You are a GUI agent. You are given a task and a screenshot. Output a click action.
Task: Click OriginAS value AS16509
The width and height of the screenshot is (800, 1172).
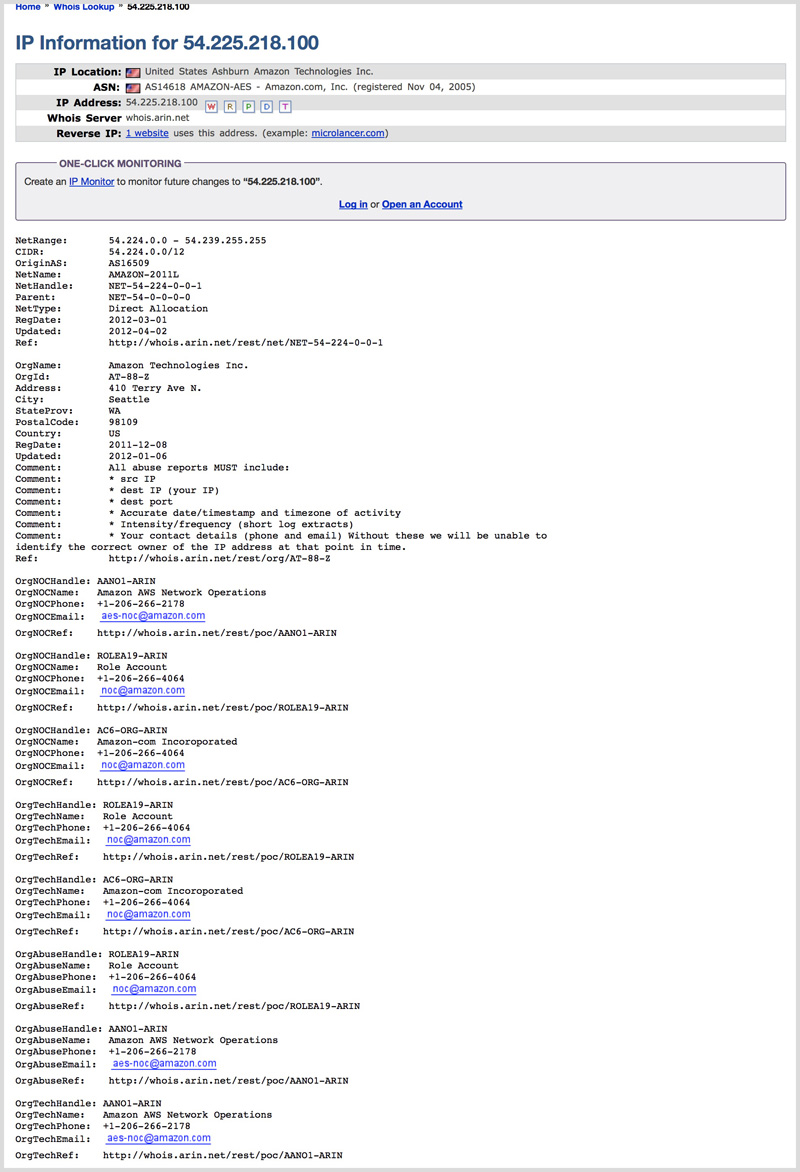coord(129,263)
